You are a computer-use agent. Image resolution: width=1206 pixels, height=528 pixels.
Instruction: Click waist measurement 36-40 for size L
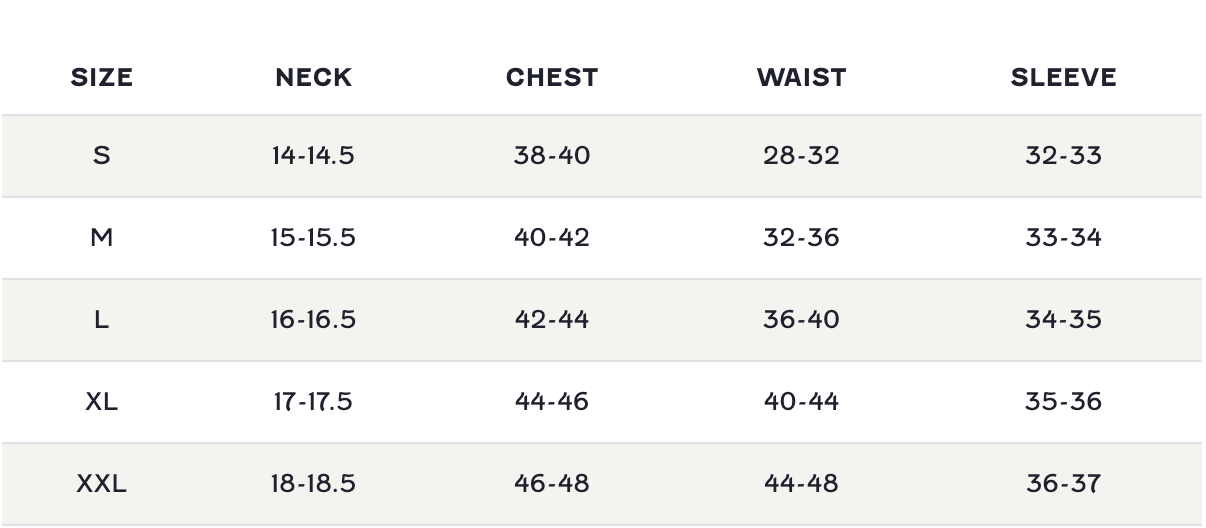(801, 319)
